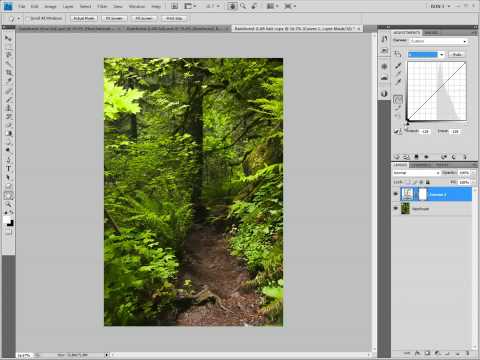The width and height of the screenshot is (480, 360).
Task: Switch to the first document tab
Action: 69,29
